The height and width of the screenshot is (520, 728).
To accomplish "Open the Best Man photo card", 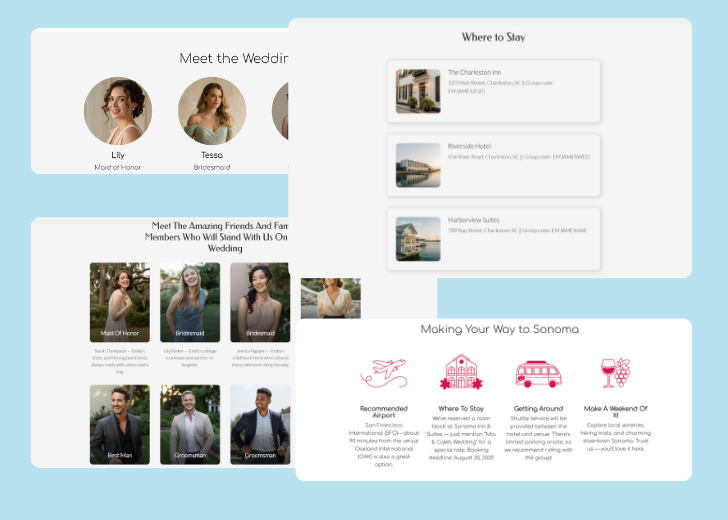I will pos(120,424).
